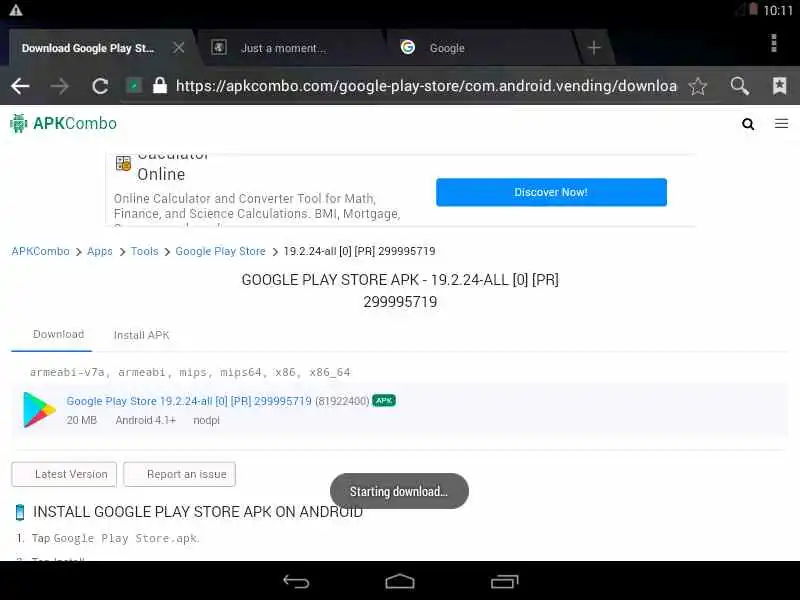Open a new tab with plus button
Screen dimensions: 800x600
click(x=594, y=48)
